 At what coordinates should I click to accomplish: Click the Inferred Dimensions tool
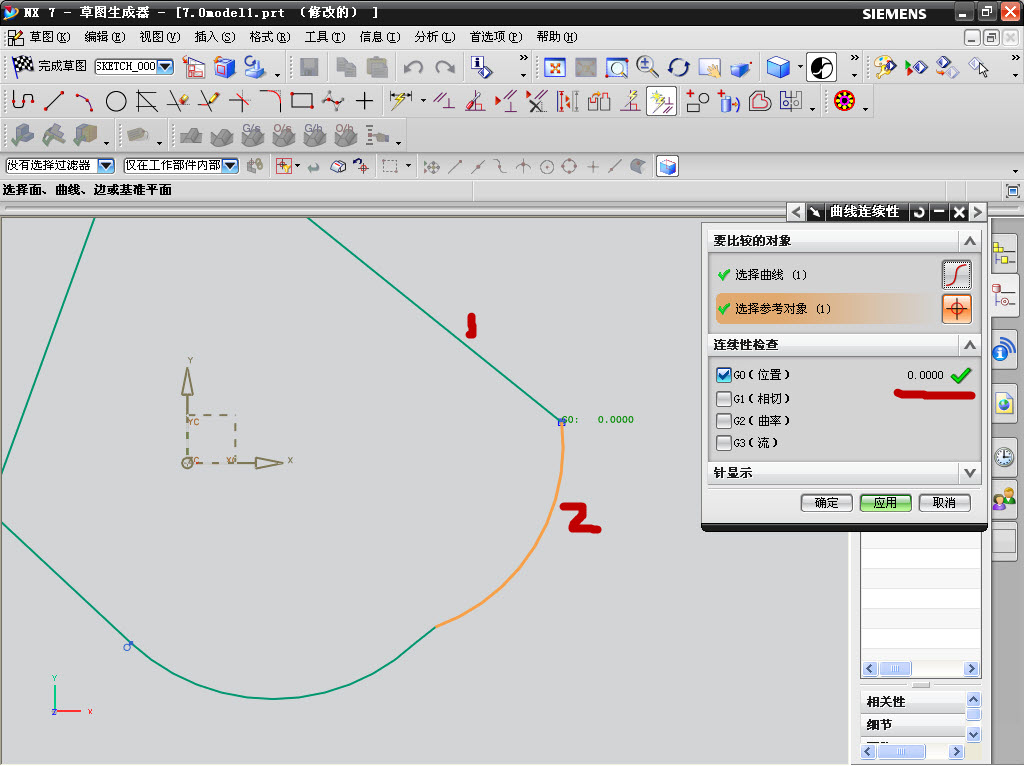coord(400,101)
